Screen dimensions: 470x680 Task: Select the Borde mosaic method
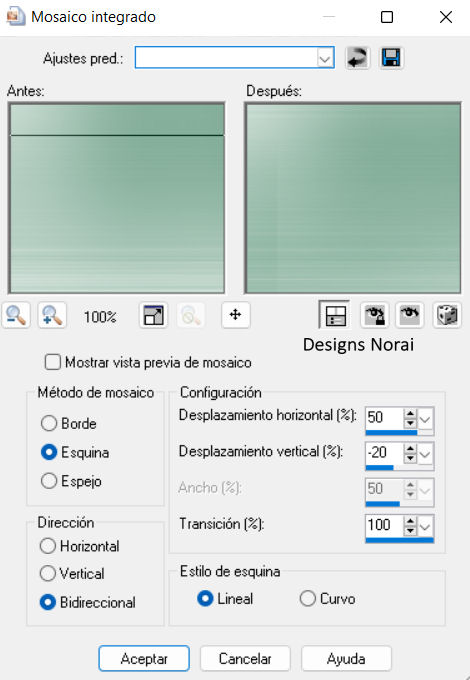click(x=49, y=423)
